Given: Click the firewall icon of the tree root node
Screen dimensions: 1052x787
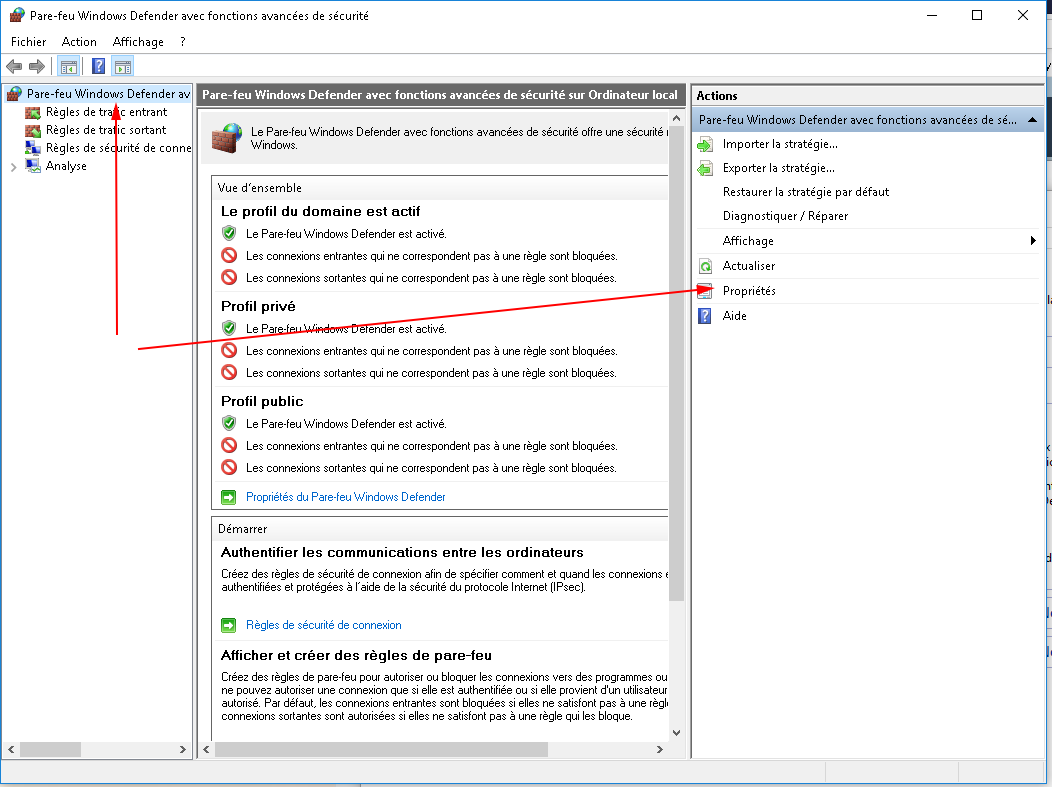Looking at the screenshot, I should [x=15, y=94].
